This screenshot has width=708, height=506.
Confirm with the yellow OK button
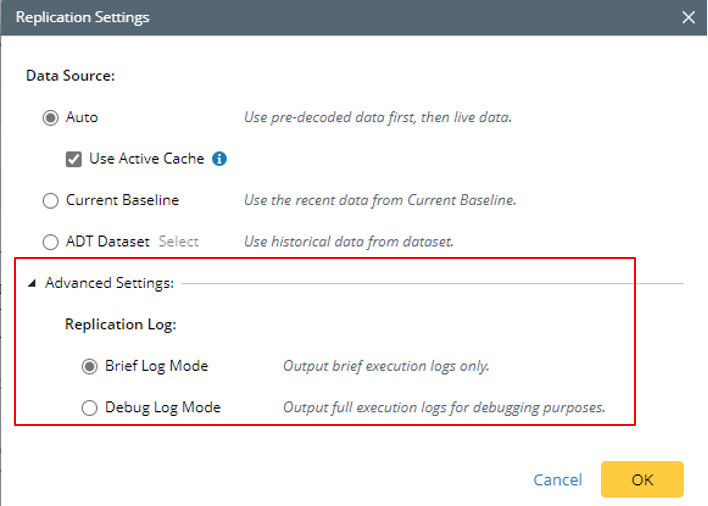(x=642, y=480)
